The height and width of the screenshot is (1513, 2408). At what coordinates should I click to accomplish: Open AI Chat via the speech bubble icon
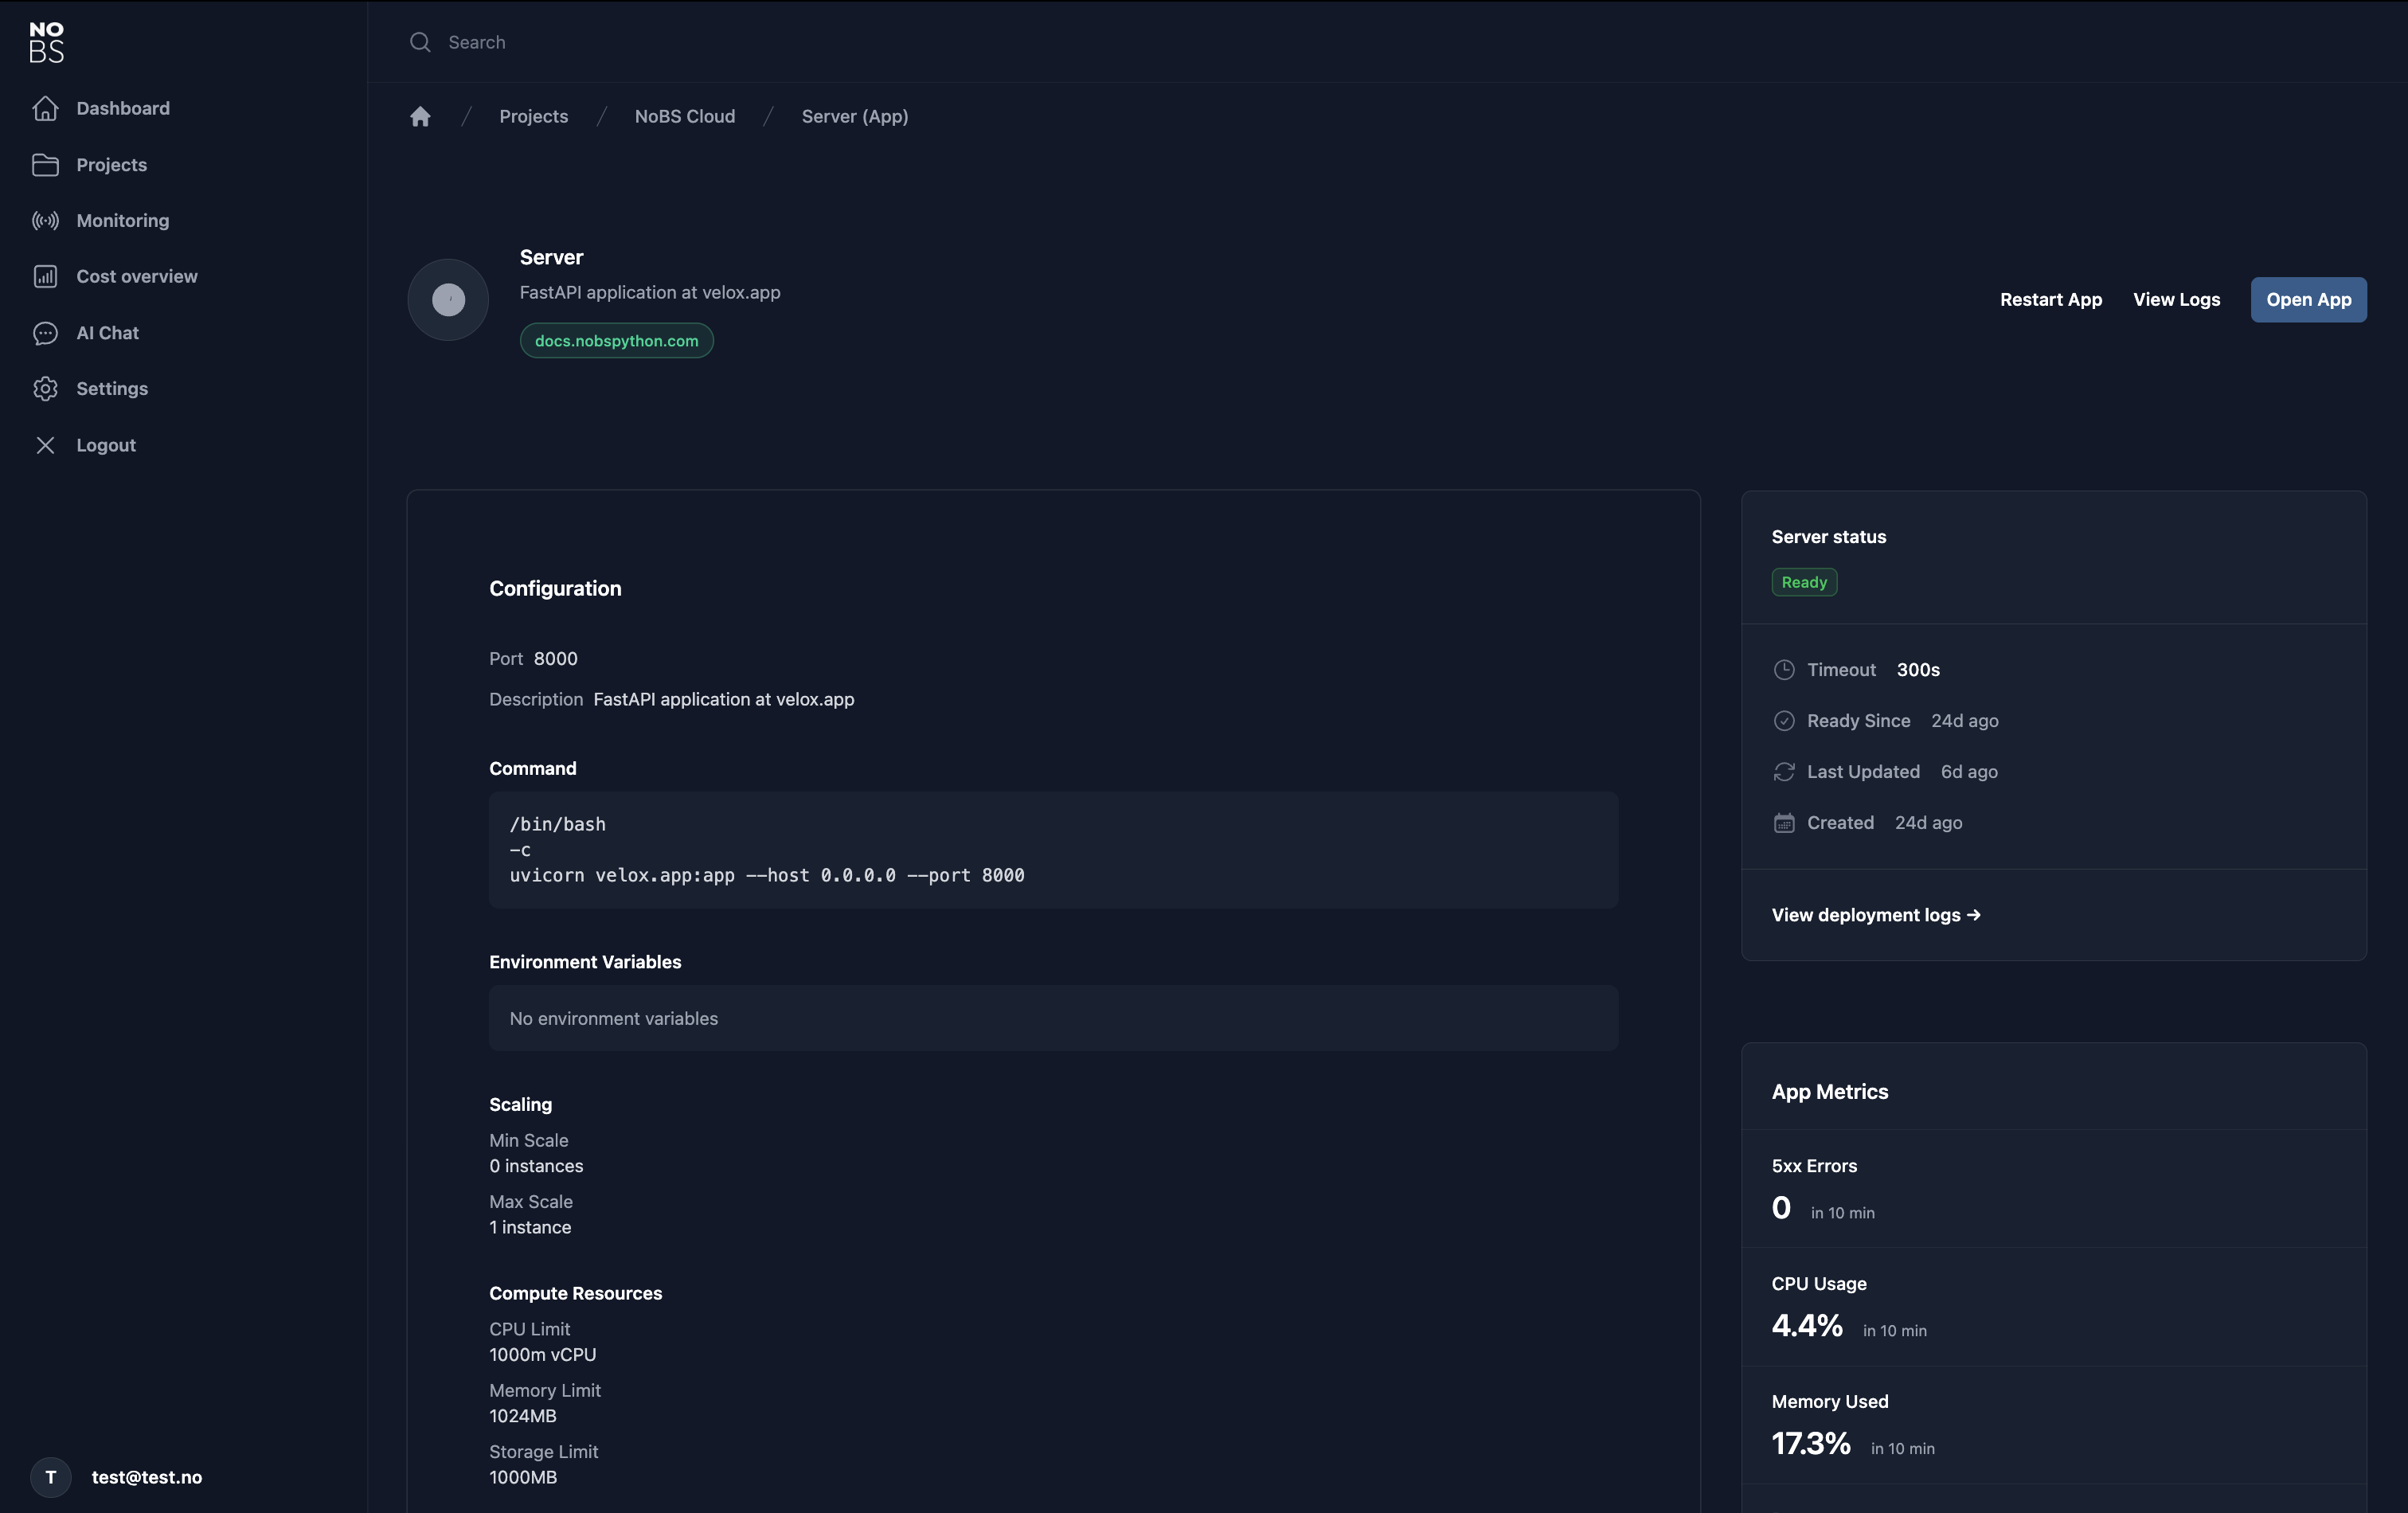[46, 333]
